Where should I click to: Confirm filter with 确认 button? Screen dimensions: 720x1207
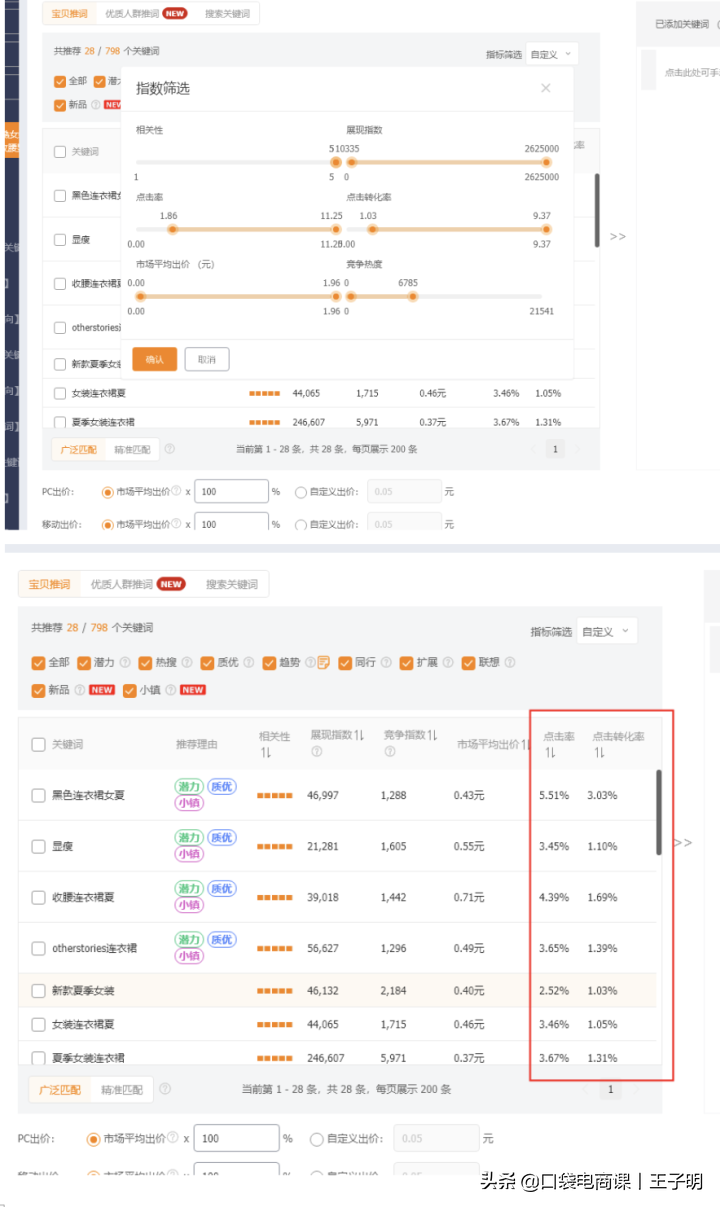(x=154, y=359)
